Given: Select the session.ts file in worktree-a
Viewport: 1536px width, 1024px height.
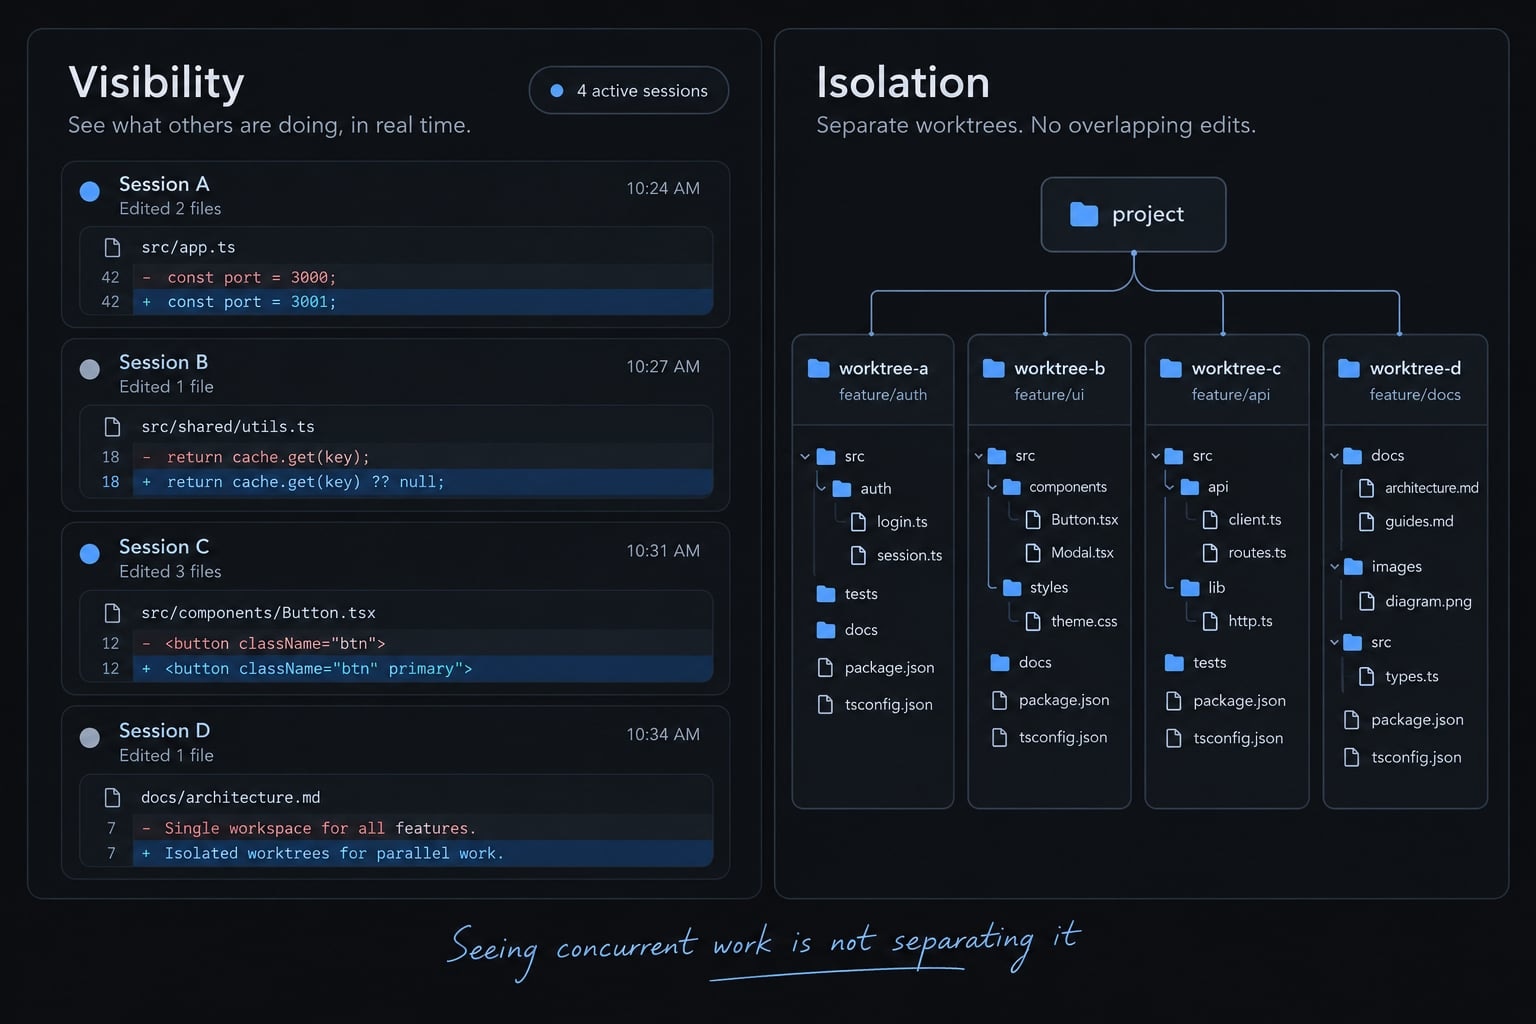Looking at the screenshot, I should point(896,555).
